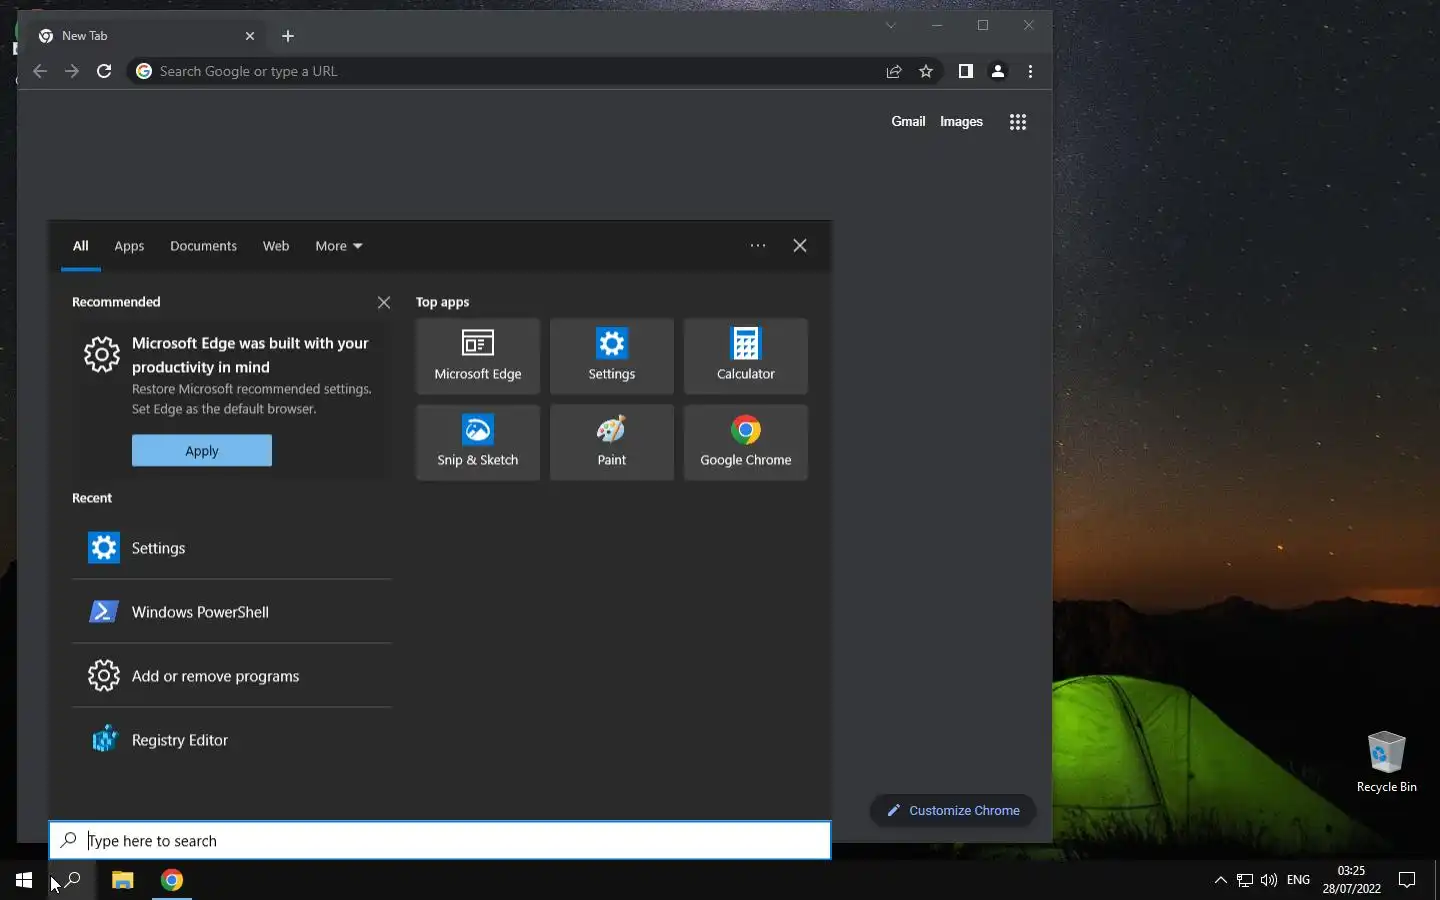Expand the More filter dropdown

pos(339,246)
